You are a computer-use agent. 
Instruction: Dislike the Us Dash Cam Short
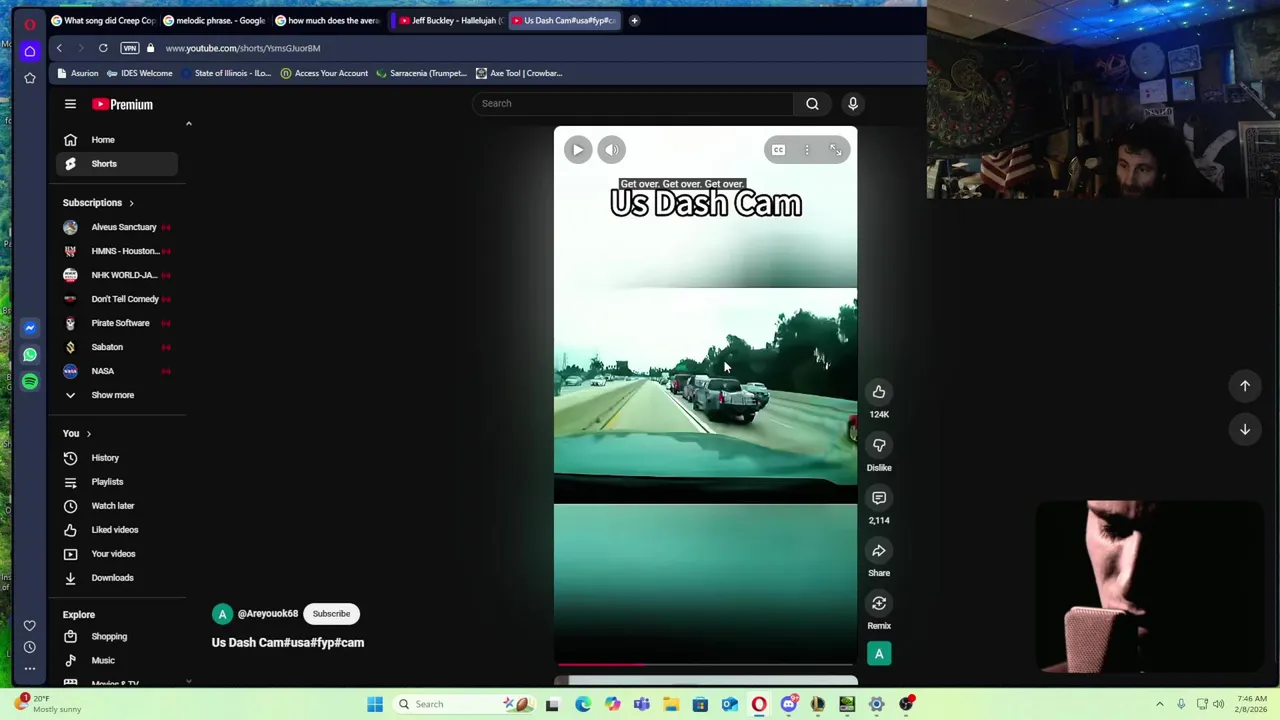879,445
